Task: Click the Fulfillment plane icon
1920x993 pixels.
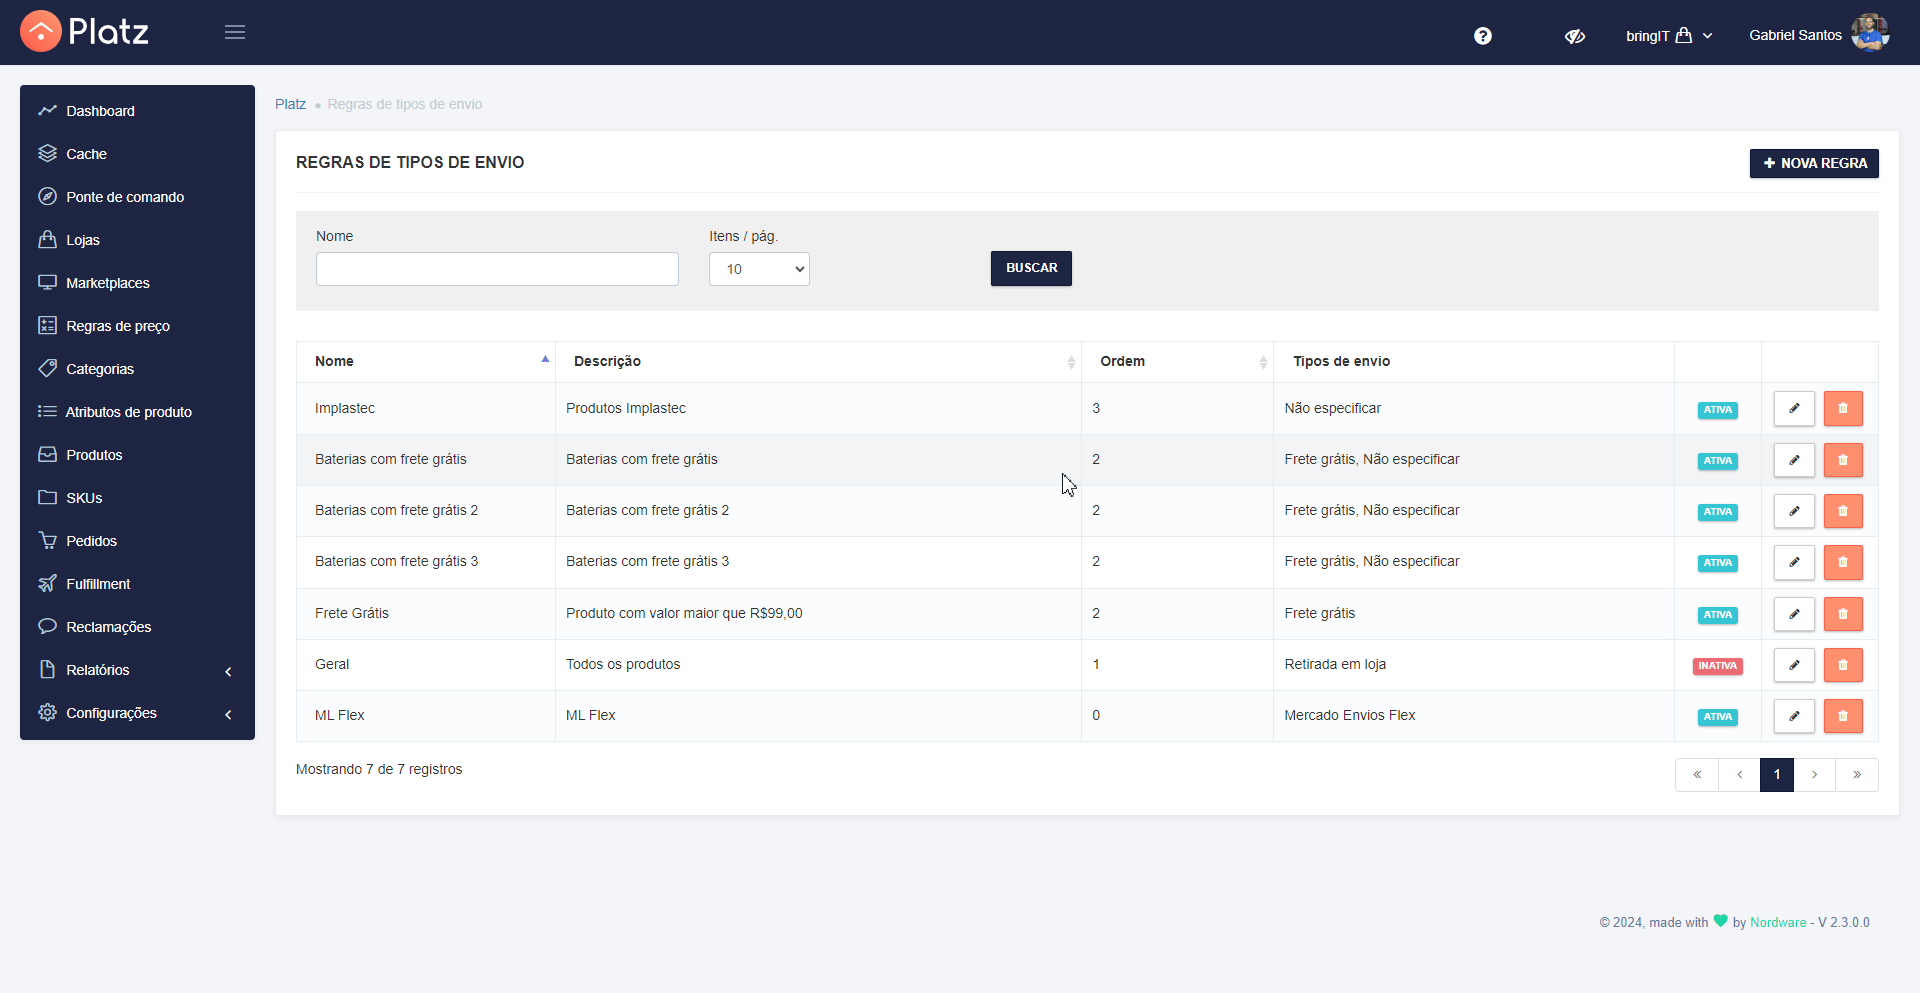Action: pyautogui.click(x=47, y=583)
